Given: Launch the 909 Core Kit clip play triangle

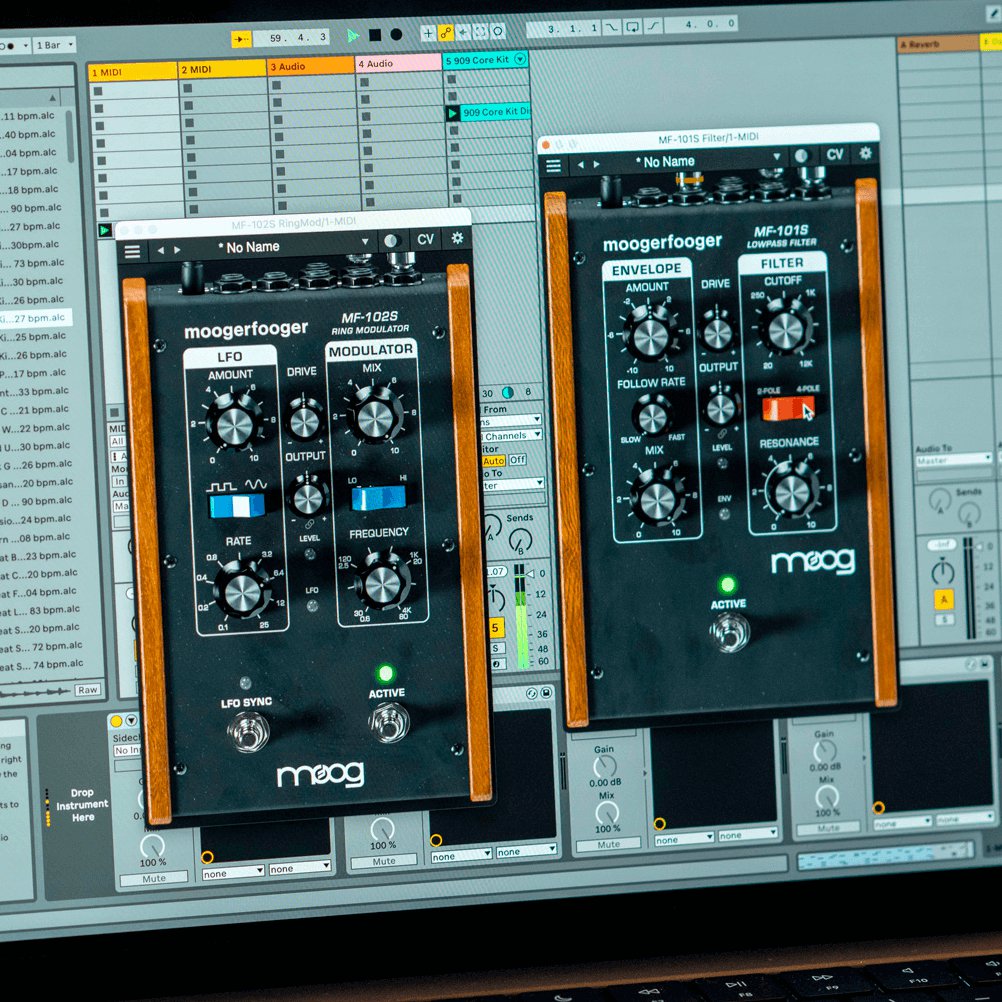Looking at the screenshot, I should pyautogui.click(x=453, y=113).
